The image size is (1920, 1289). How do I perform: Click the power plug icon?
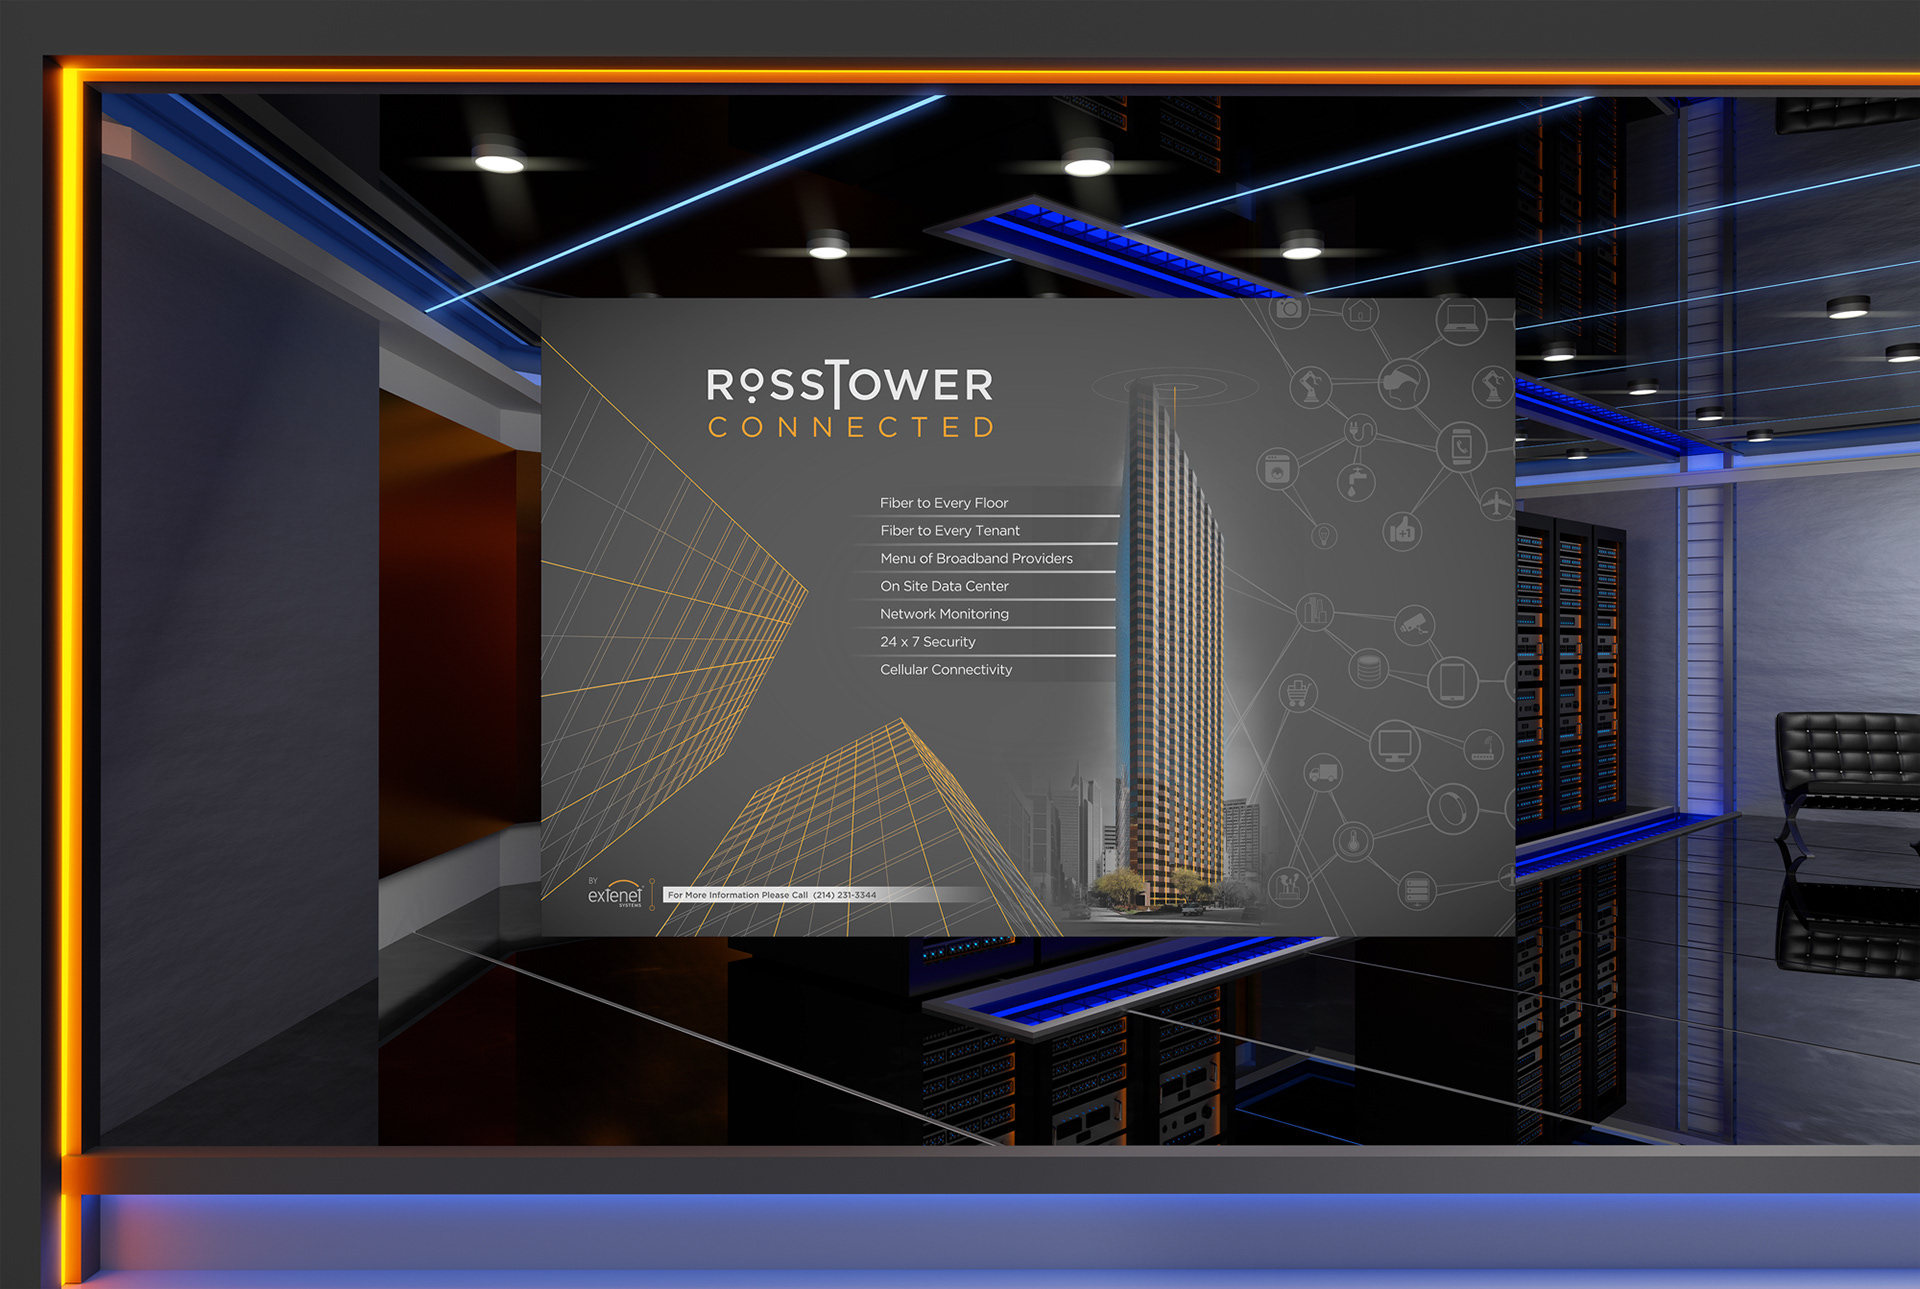tap(1358, 431)
